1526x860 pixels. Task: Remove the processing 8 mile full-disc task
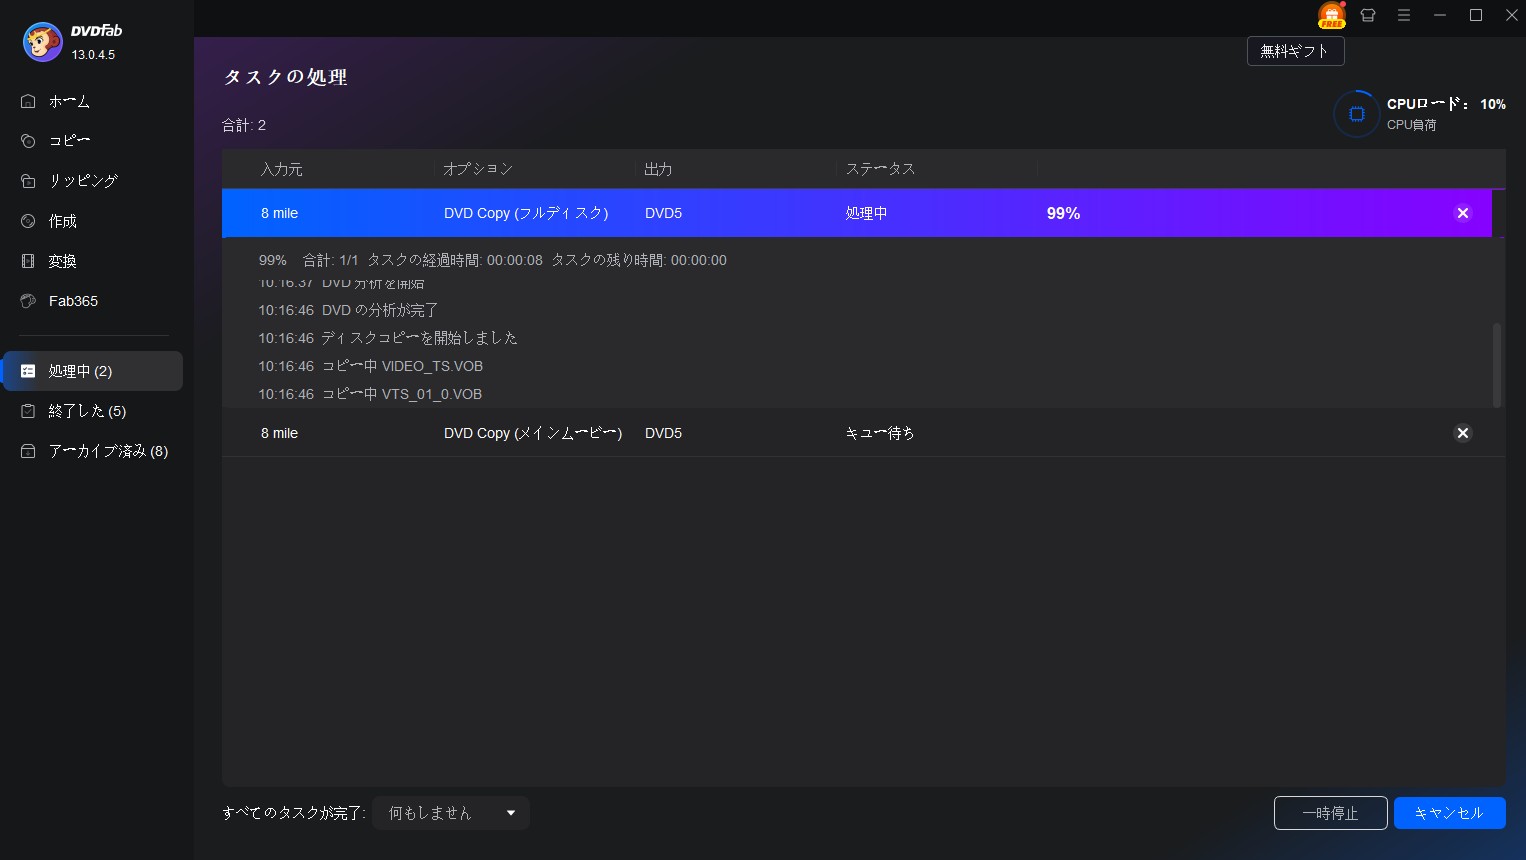1462,213
